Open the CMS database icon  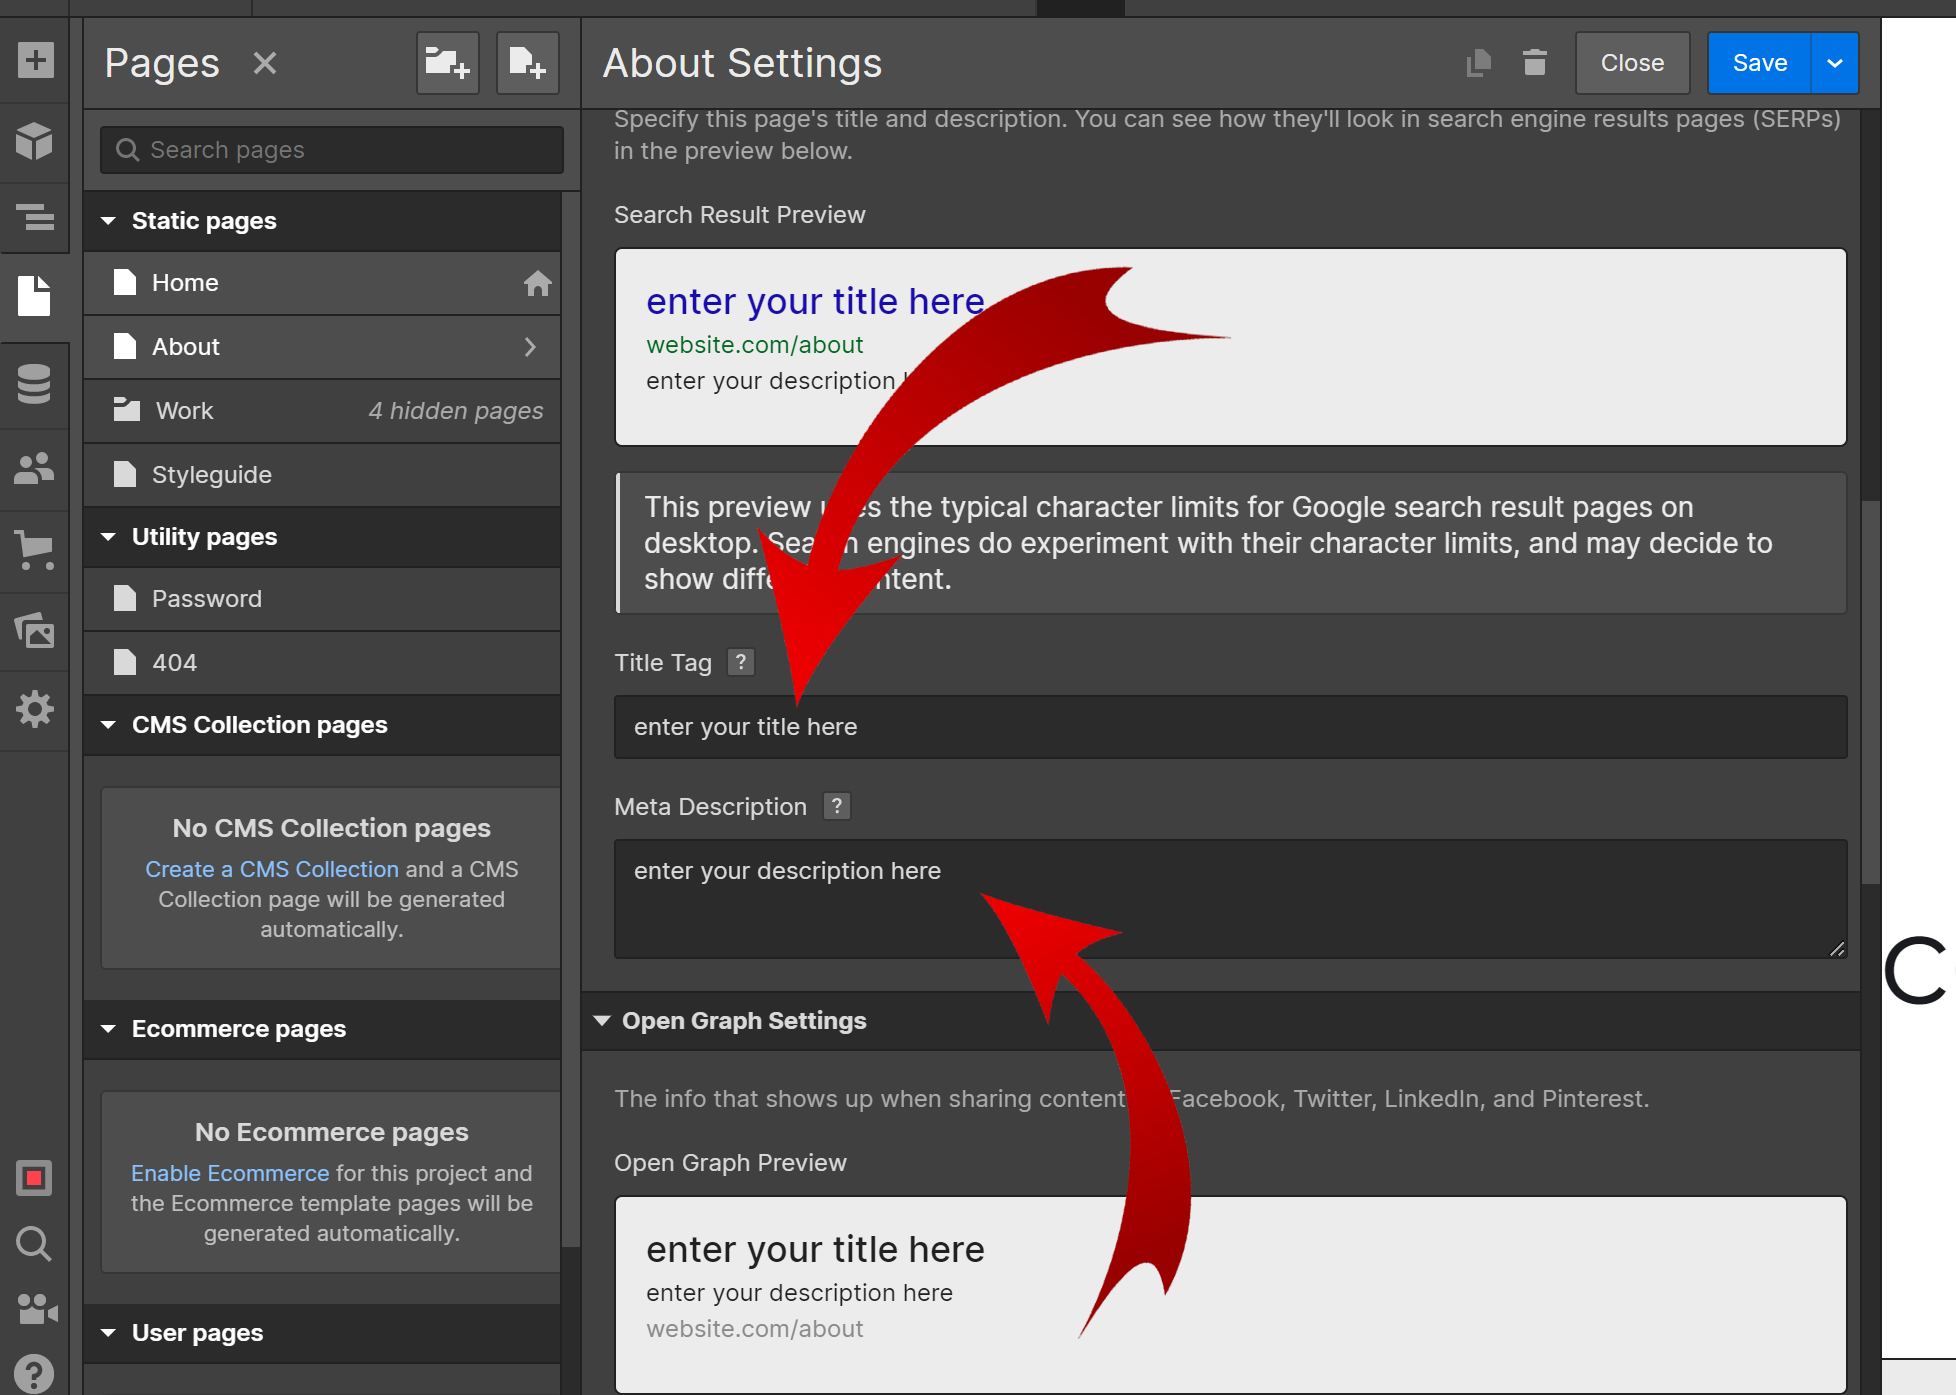coord(35,384)
